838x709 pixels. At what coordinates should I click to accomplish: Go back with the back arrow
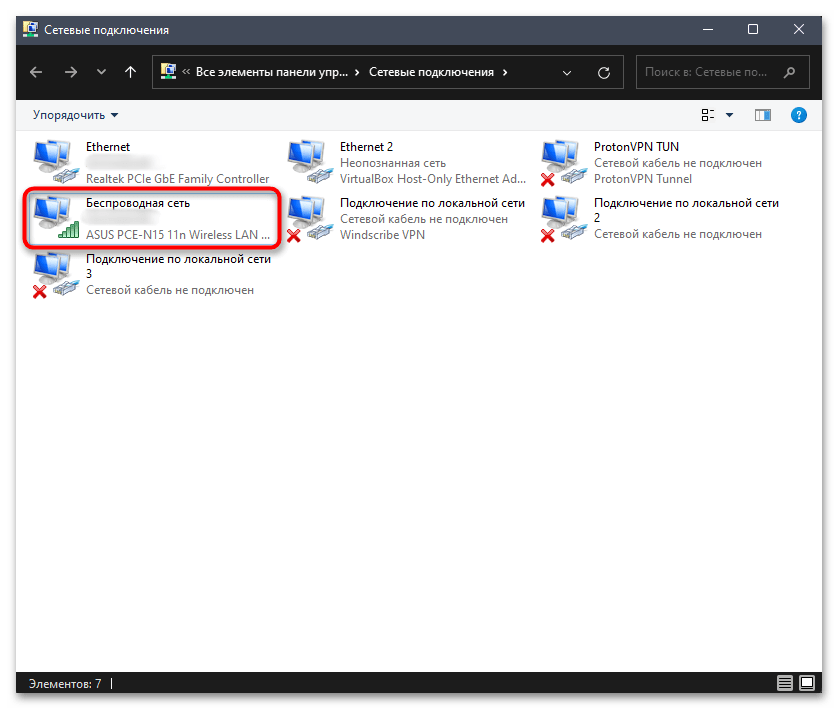pos(36,73)
